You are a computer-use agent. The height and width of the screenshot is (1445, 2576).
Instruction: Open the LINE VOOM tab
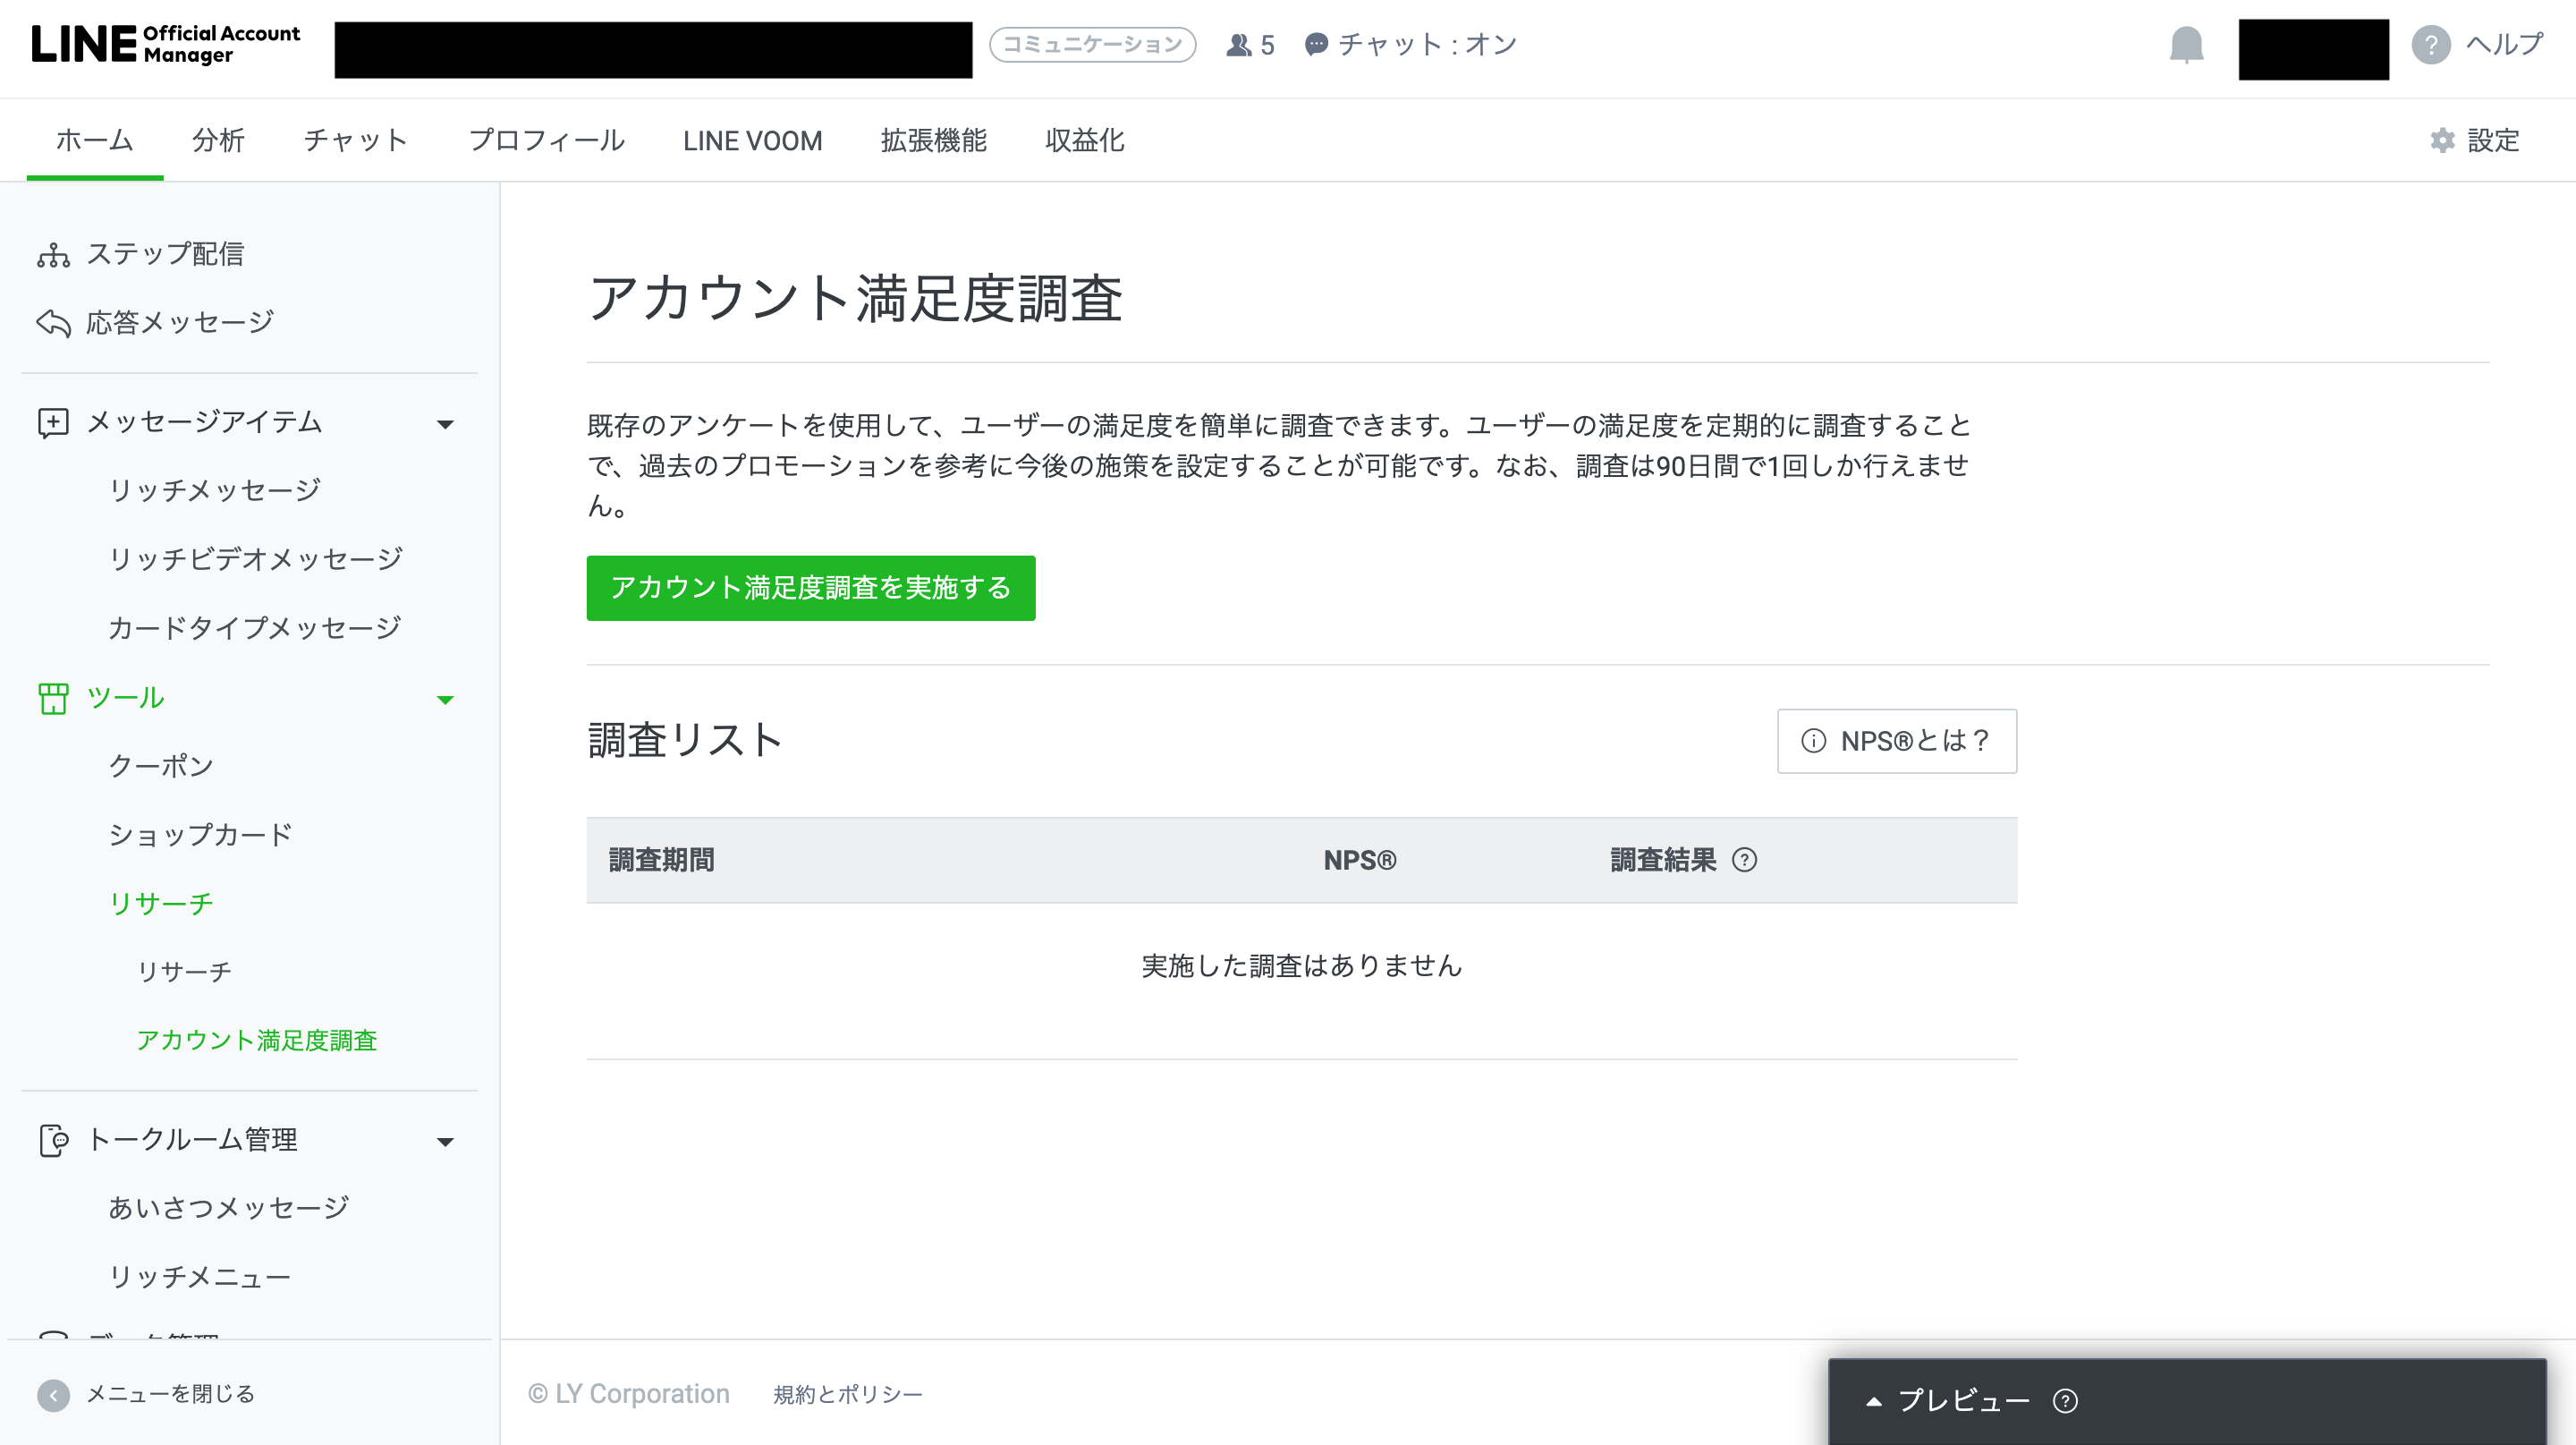752,140
